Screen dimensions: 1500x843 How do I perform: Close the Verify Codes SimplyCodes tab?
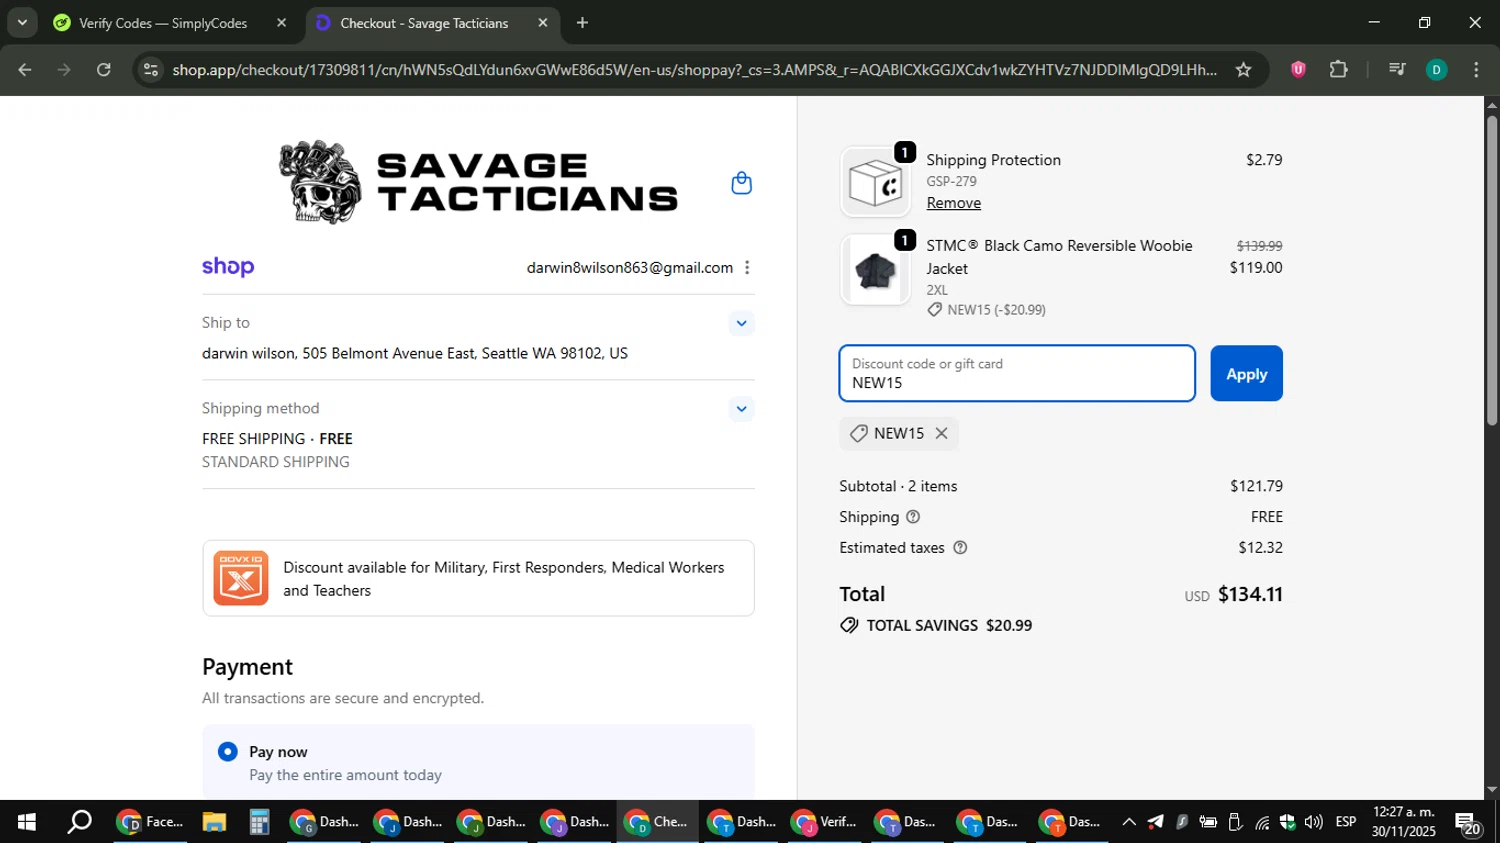point(281,23)
